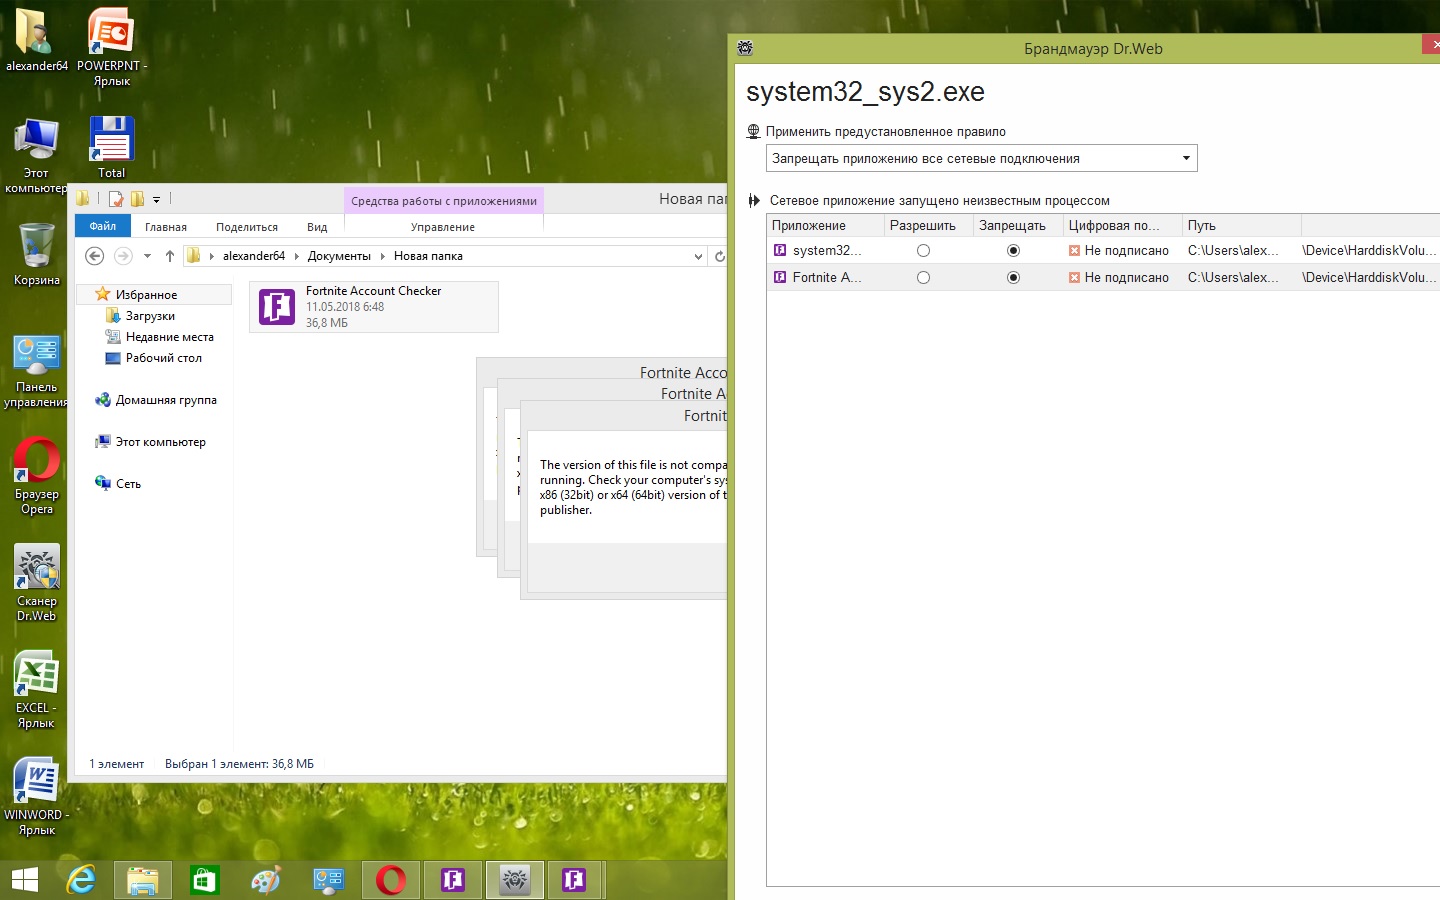Launch Internet Explorer from the taskbar

click(x=82, y=880)
